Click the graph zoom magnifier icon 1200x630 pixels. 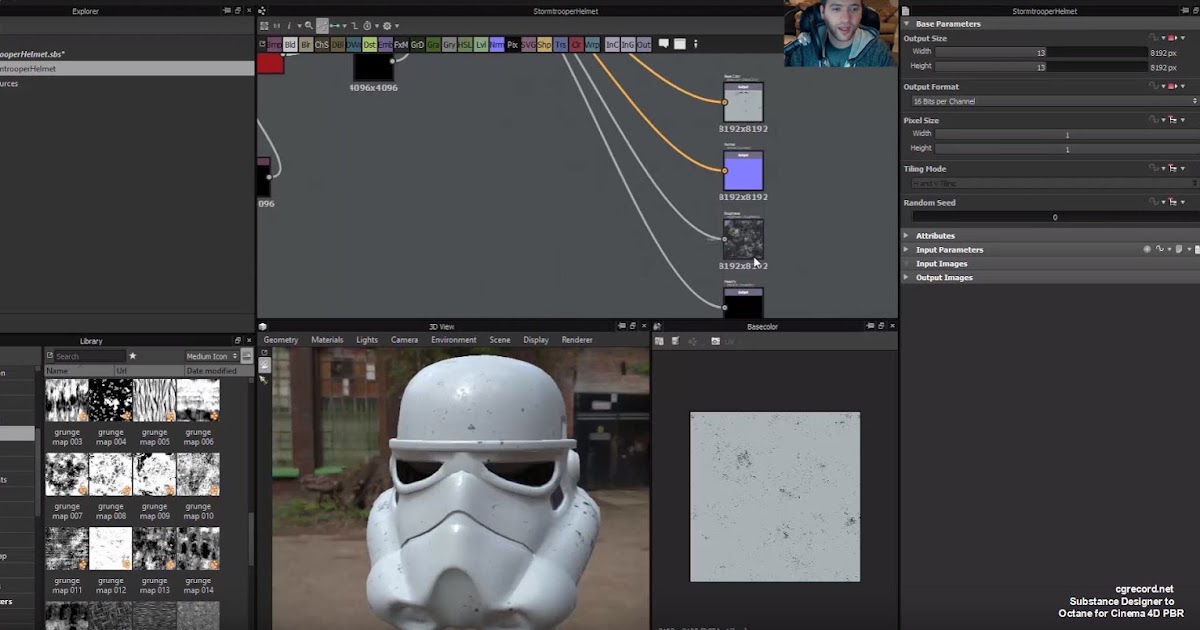[x=309, y=25]
